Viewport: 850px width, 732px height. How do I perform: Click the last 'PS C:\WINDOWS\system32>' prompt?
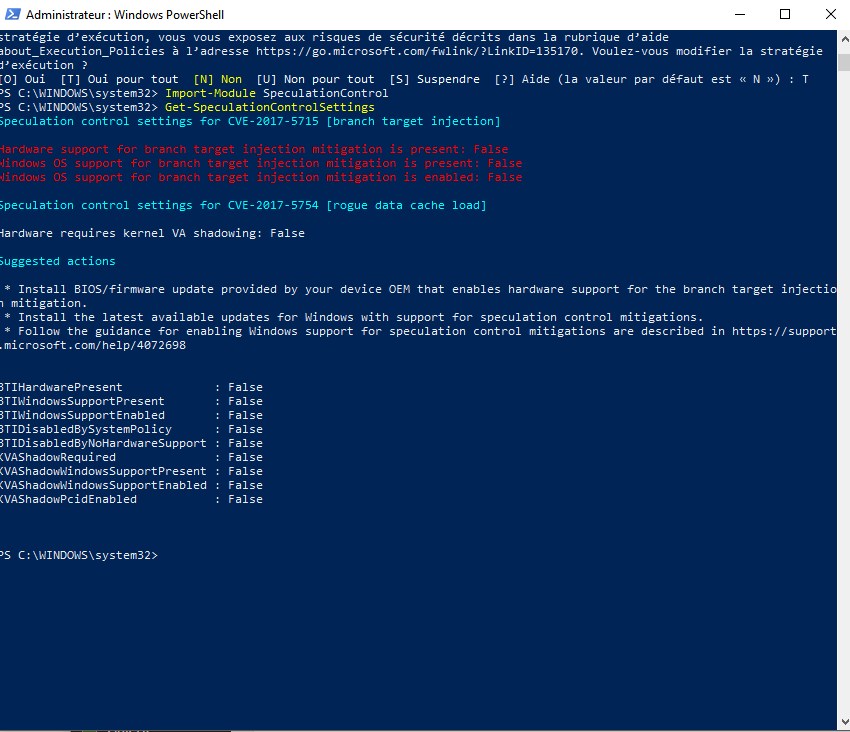pyautogui.click(x=79, y=556)
